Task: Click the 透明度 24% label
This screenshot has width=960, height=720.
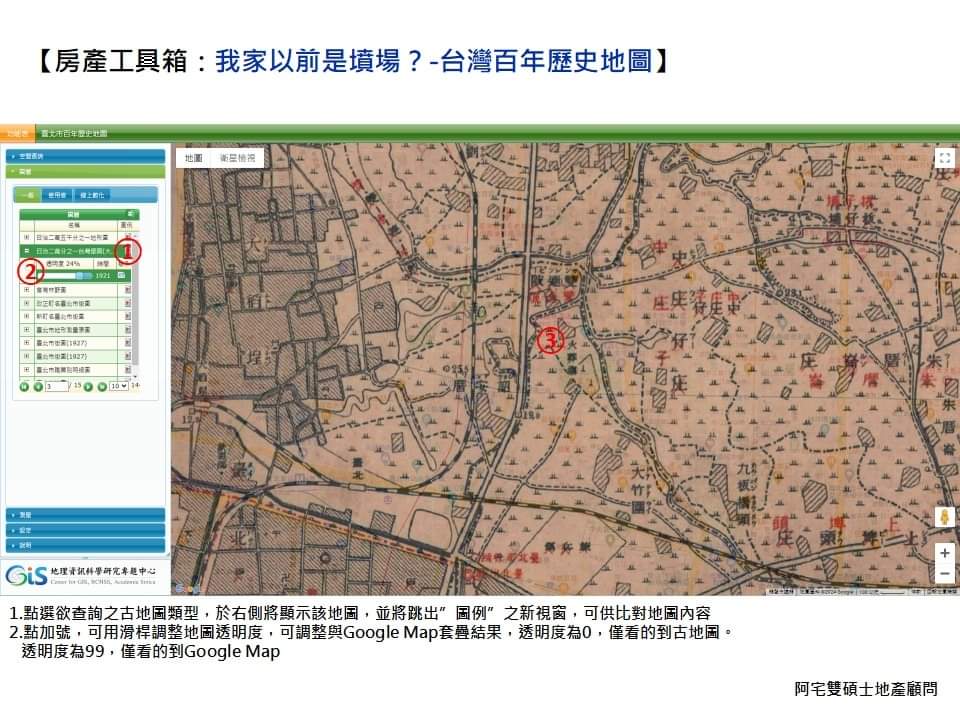Action: [62, 263]
